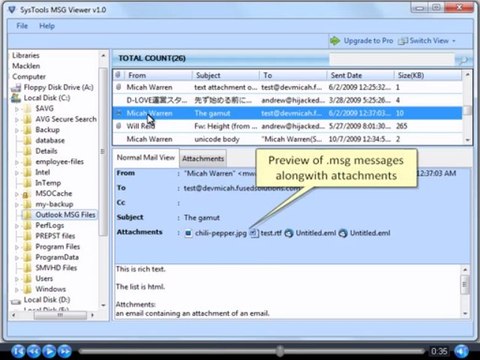Click the Local Disk (C:) drive icon

click(16, 98)
